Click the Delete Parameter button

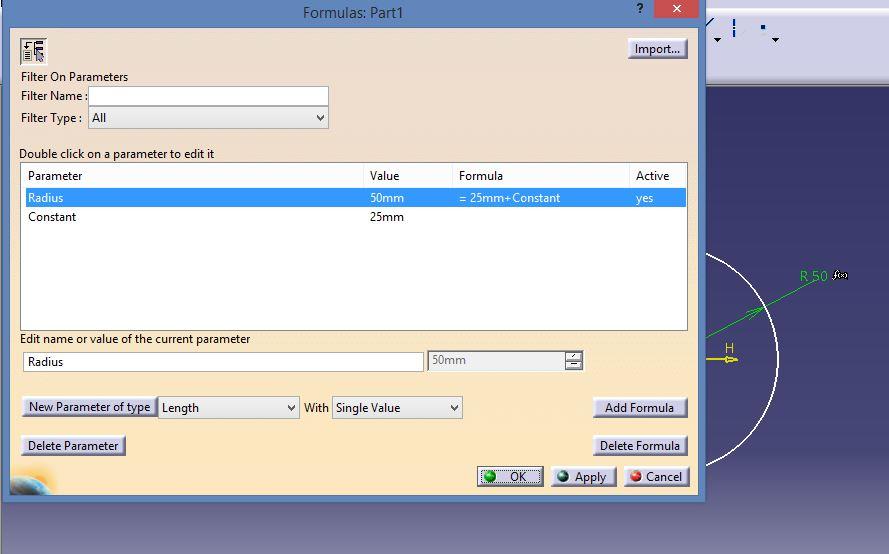[73, 446]
